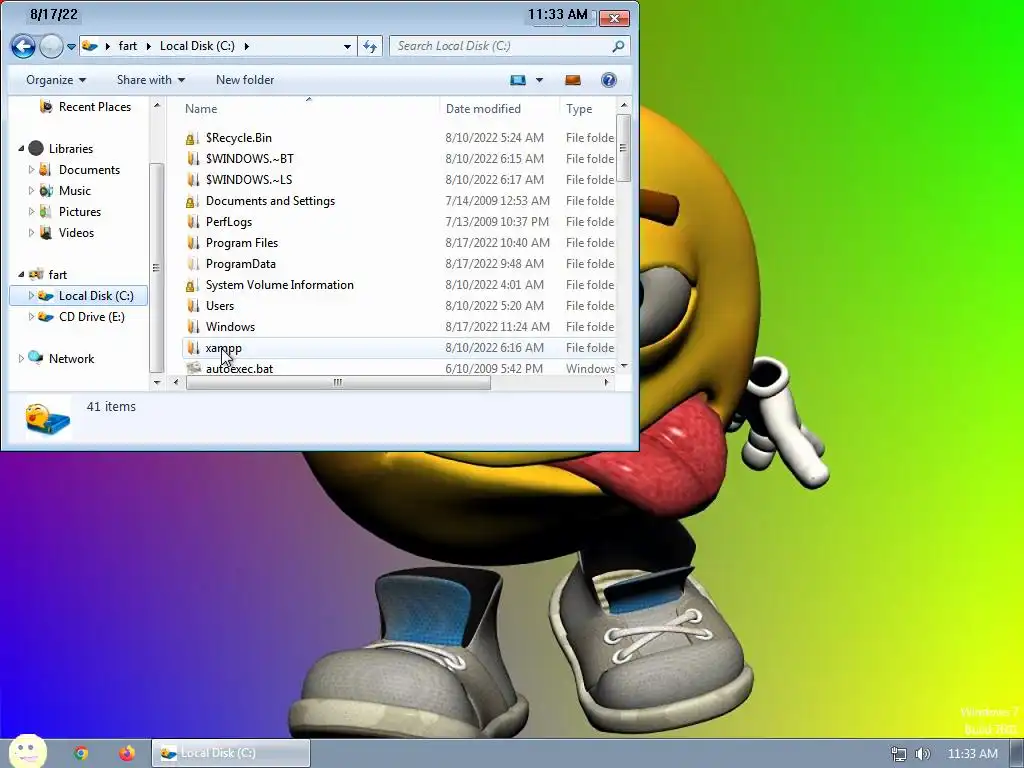Select Network in the navigation pane

71,359
